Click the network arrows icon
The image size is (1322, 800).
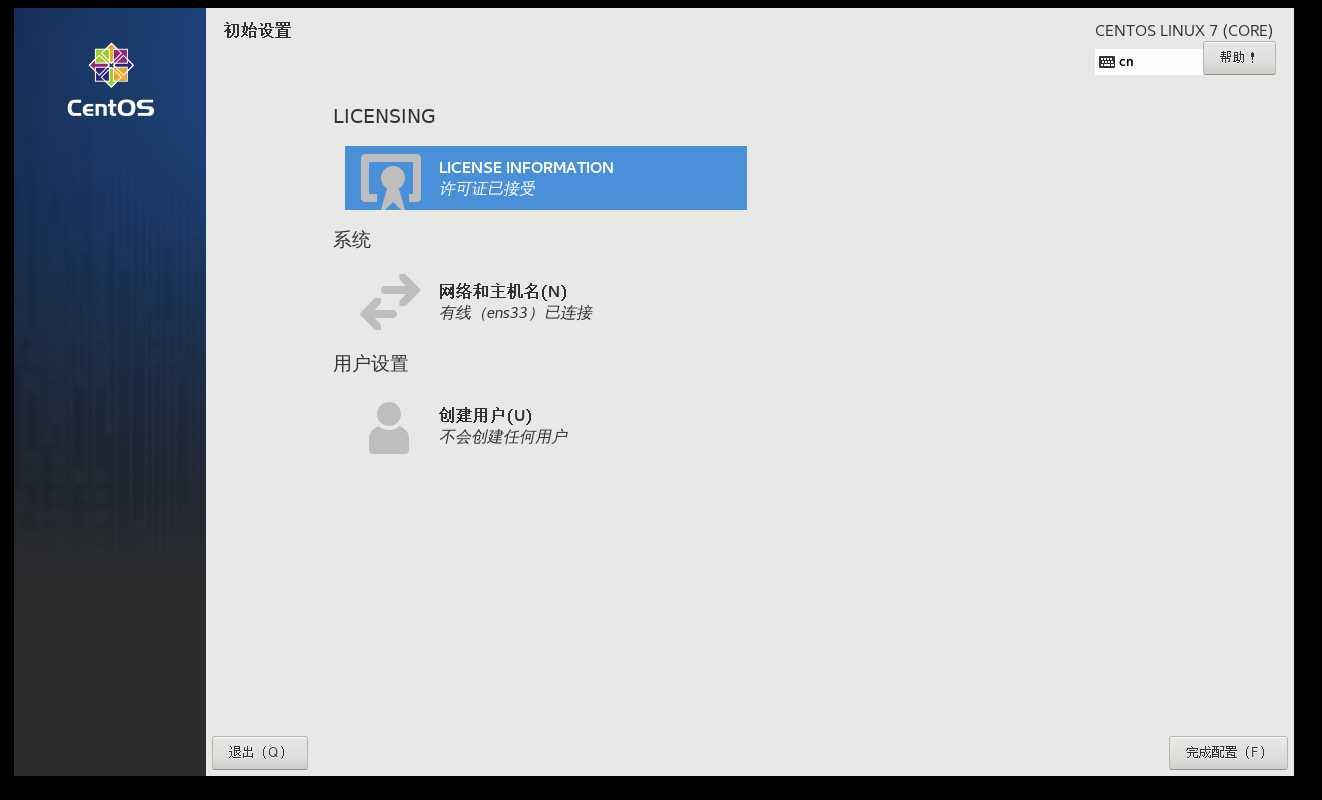tap(390, 302)
